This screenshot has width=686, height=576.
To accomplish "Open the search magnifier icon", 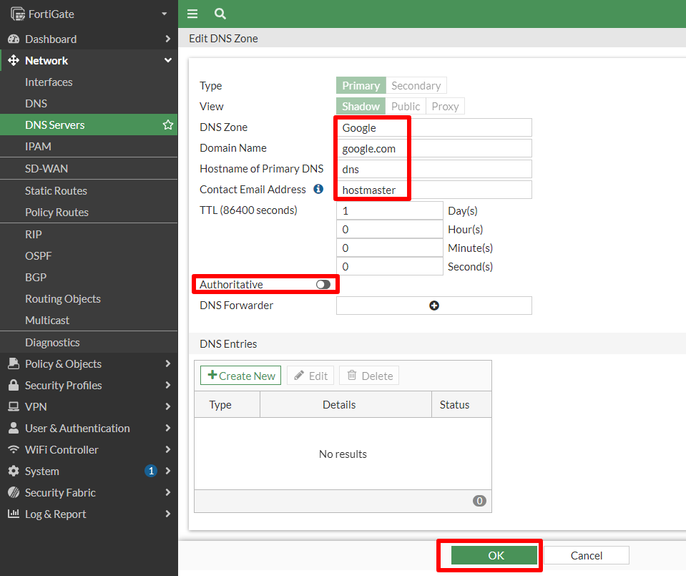I will pos(220,14).
